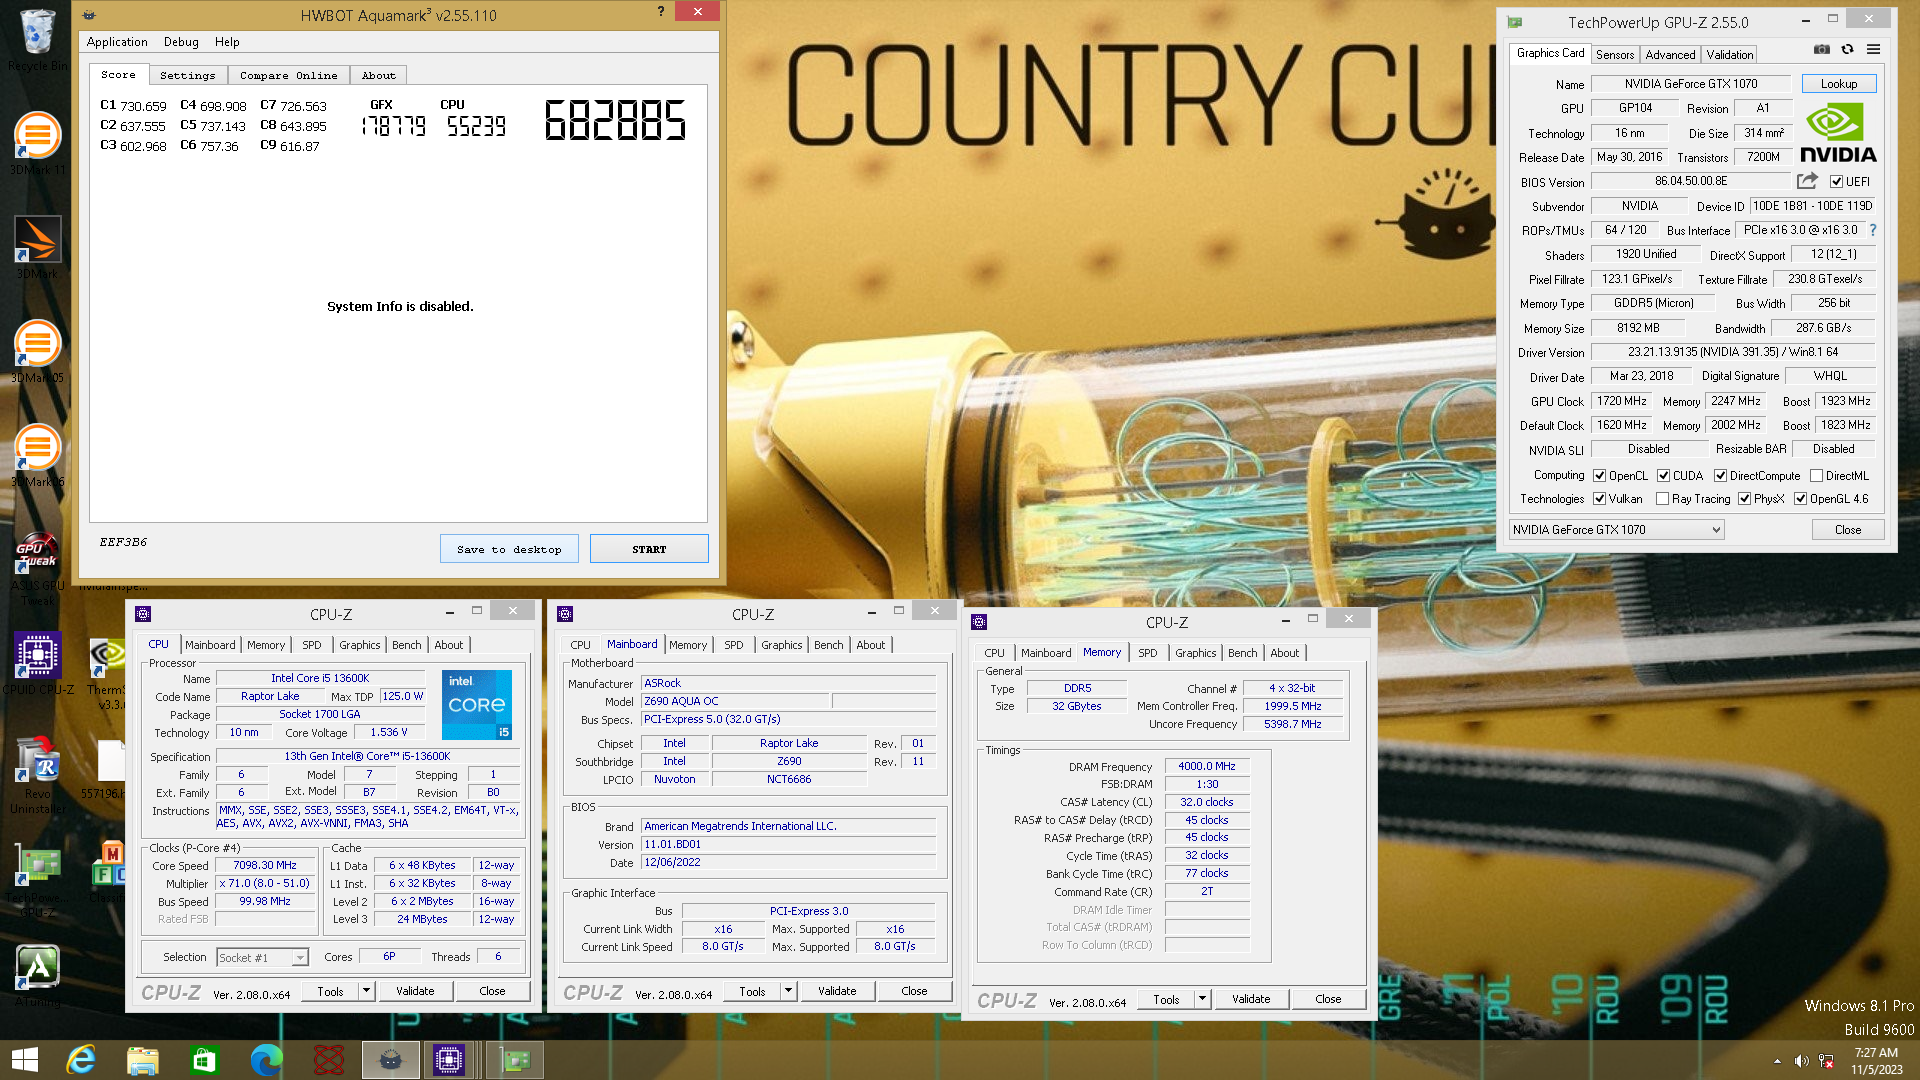The height and width of the screenshot is (1080, 1920).
Task: Open File Explorer from taskbar
Action: click(x=142, y=1060)
